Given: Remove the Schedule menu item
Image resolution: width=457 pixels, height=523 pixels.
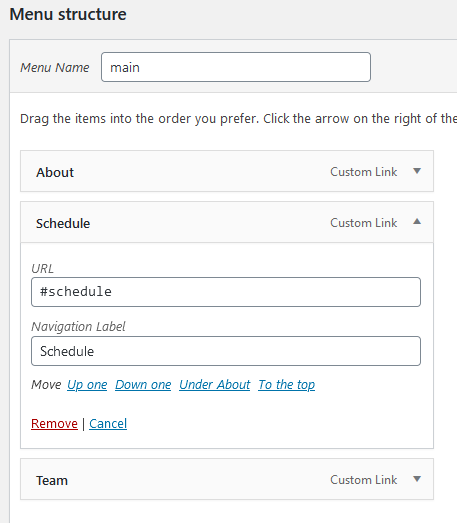Looking at the screenshot, I should (x=54, y=424).
